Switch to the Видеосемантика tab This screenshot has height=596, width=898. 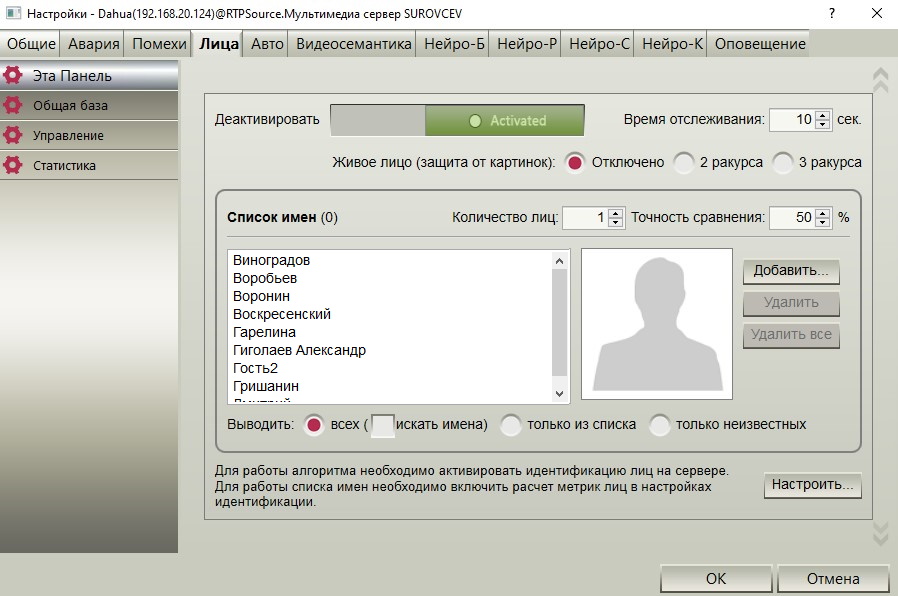353,44
